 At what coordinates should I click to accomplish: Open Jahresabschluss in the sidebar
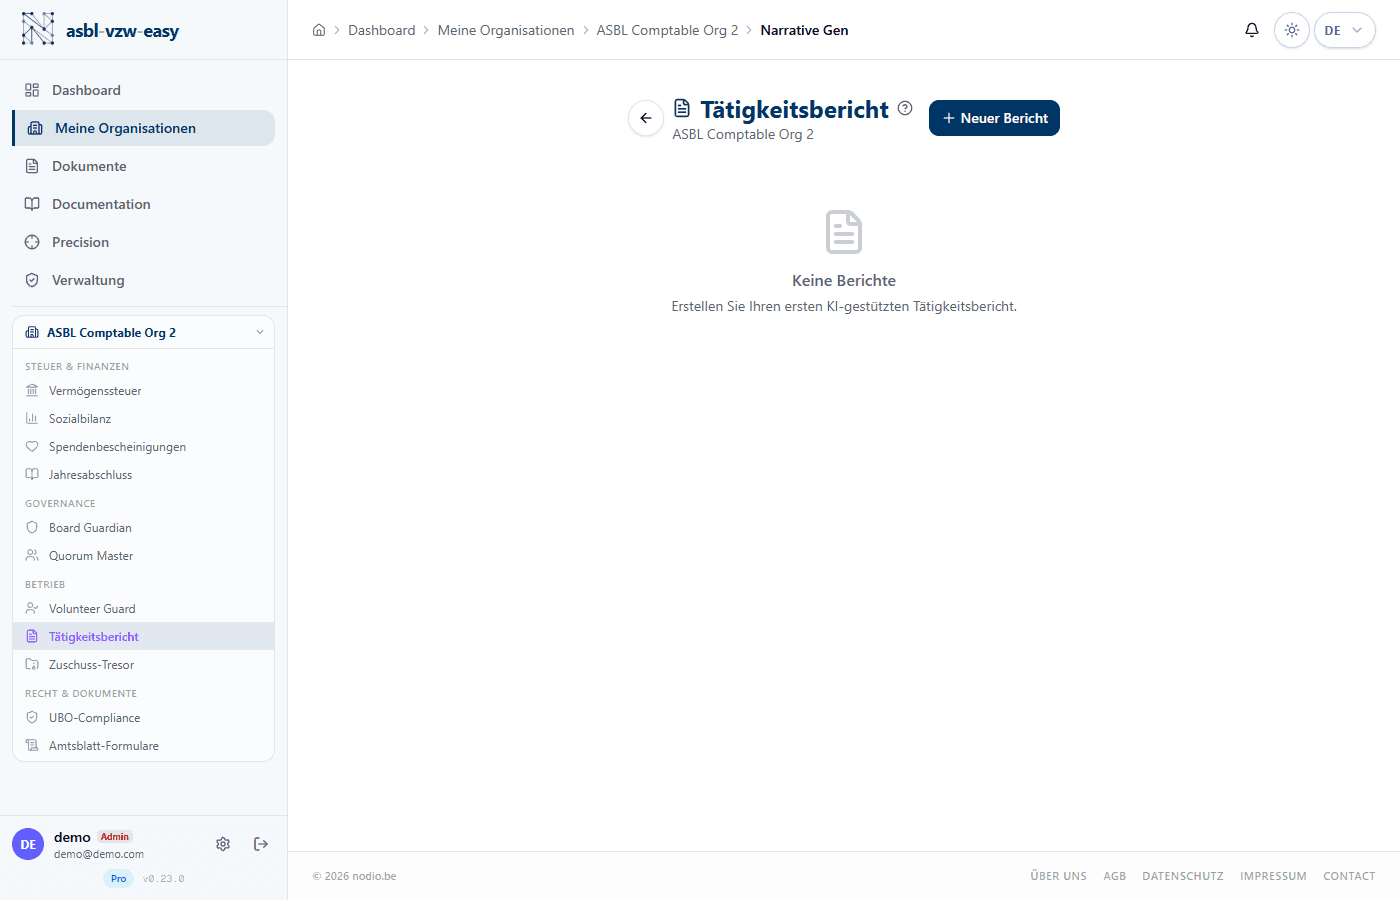(x=143, y=475)
